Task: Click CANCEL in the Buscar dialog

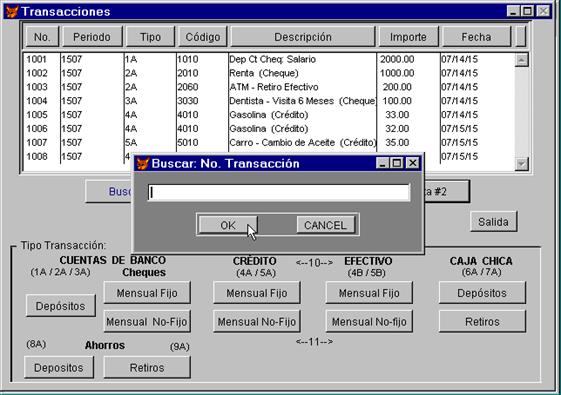Action: point(325,225)
